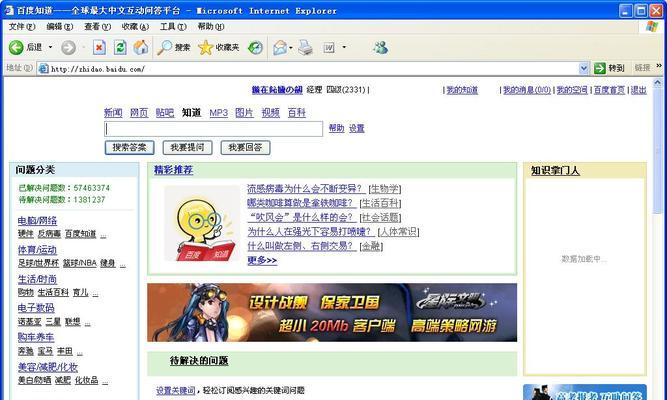Open the 美容/减肥/化妆 category
Image resolution: width=667 pixels, height=400 pixels.
tap(48, 366)
